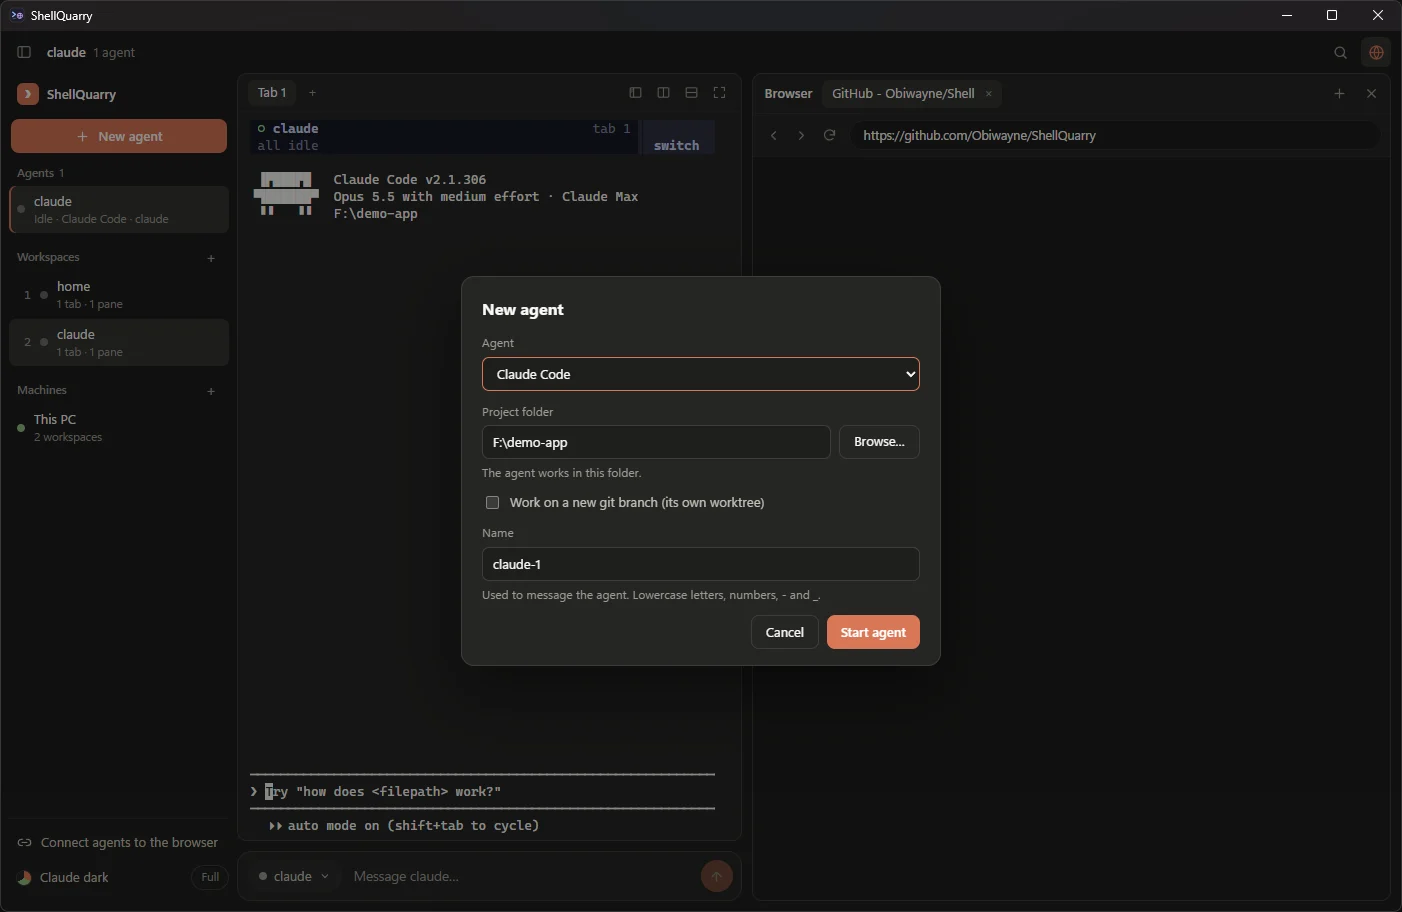This screenshot has width=1402, height=912.
Task: Send the message with the arrow button
Action: pyautogui.click(x=716, y=877)
